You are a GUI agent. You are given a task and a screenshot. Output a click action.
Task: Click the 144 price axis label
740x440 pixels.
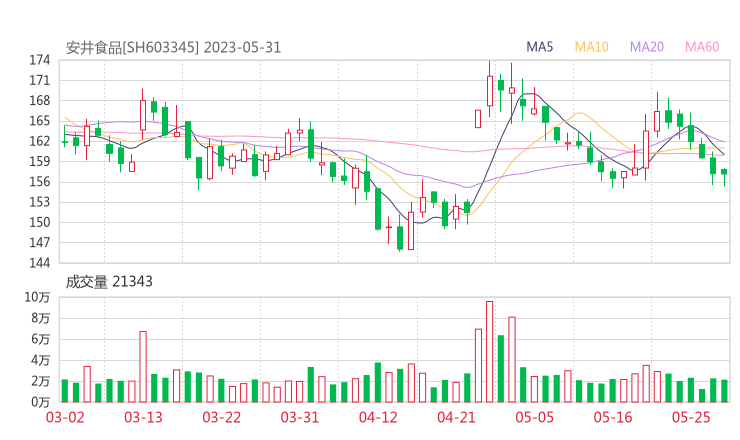40,263
